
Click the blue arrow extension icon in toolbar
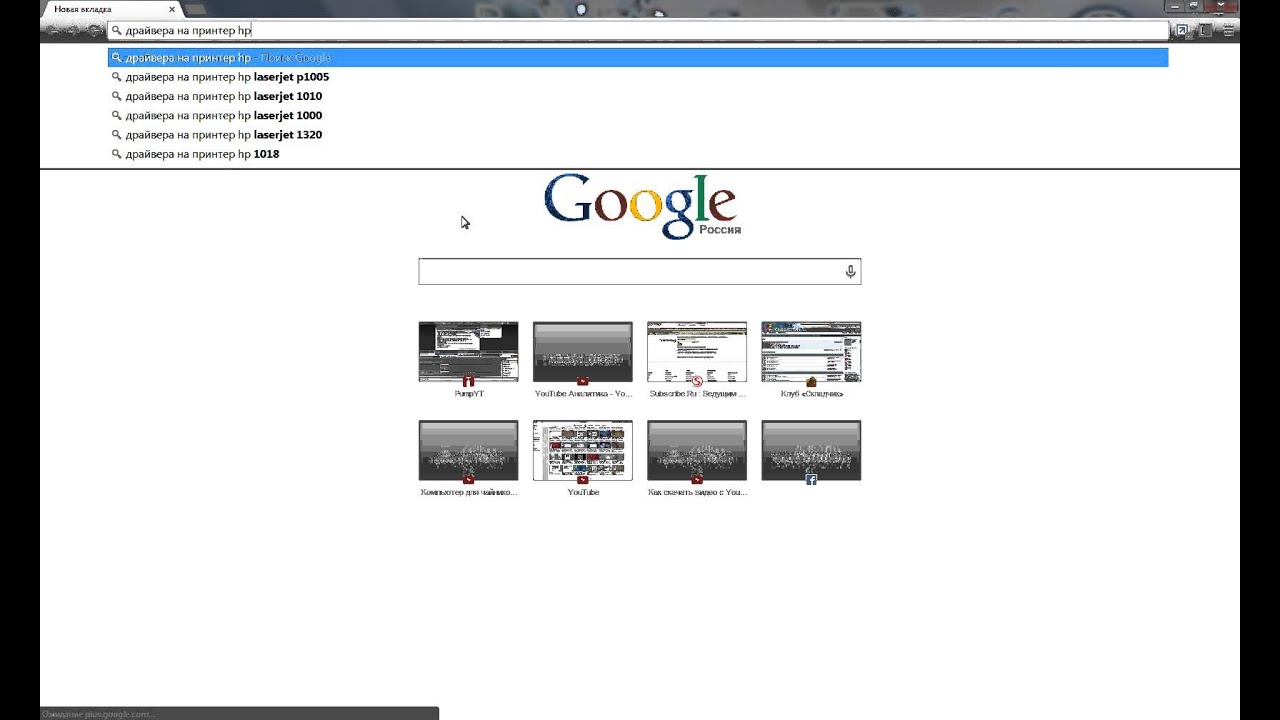click(x=1182, y=31)
